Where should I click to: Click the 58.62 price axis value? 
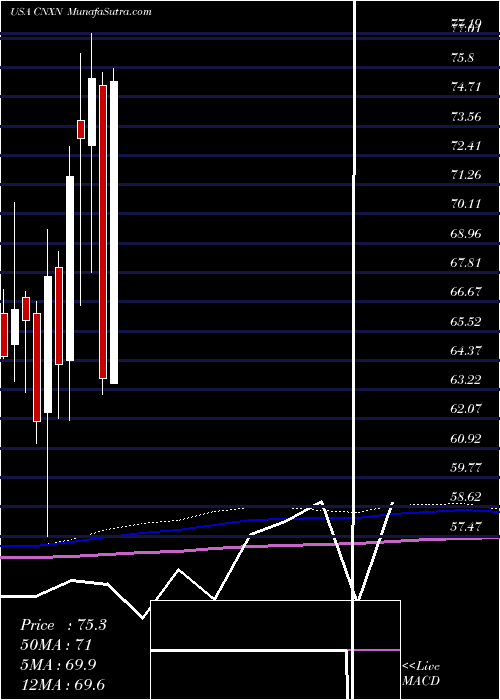tap(466, 497)
